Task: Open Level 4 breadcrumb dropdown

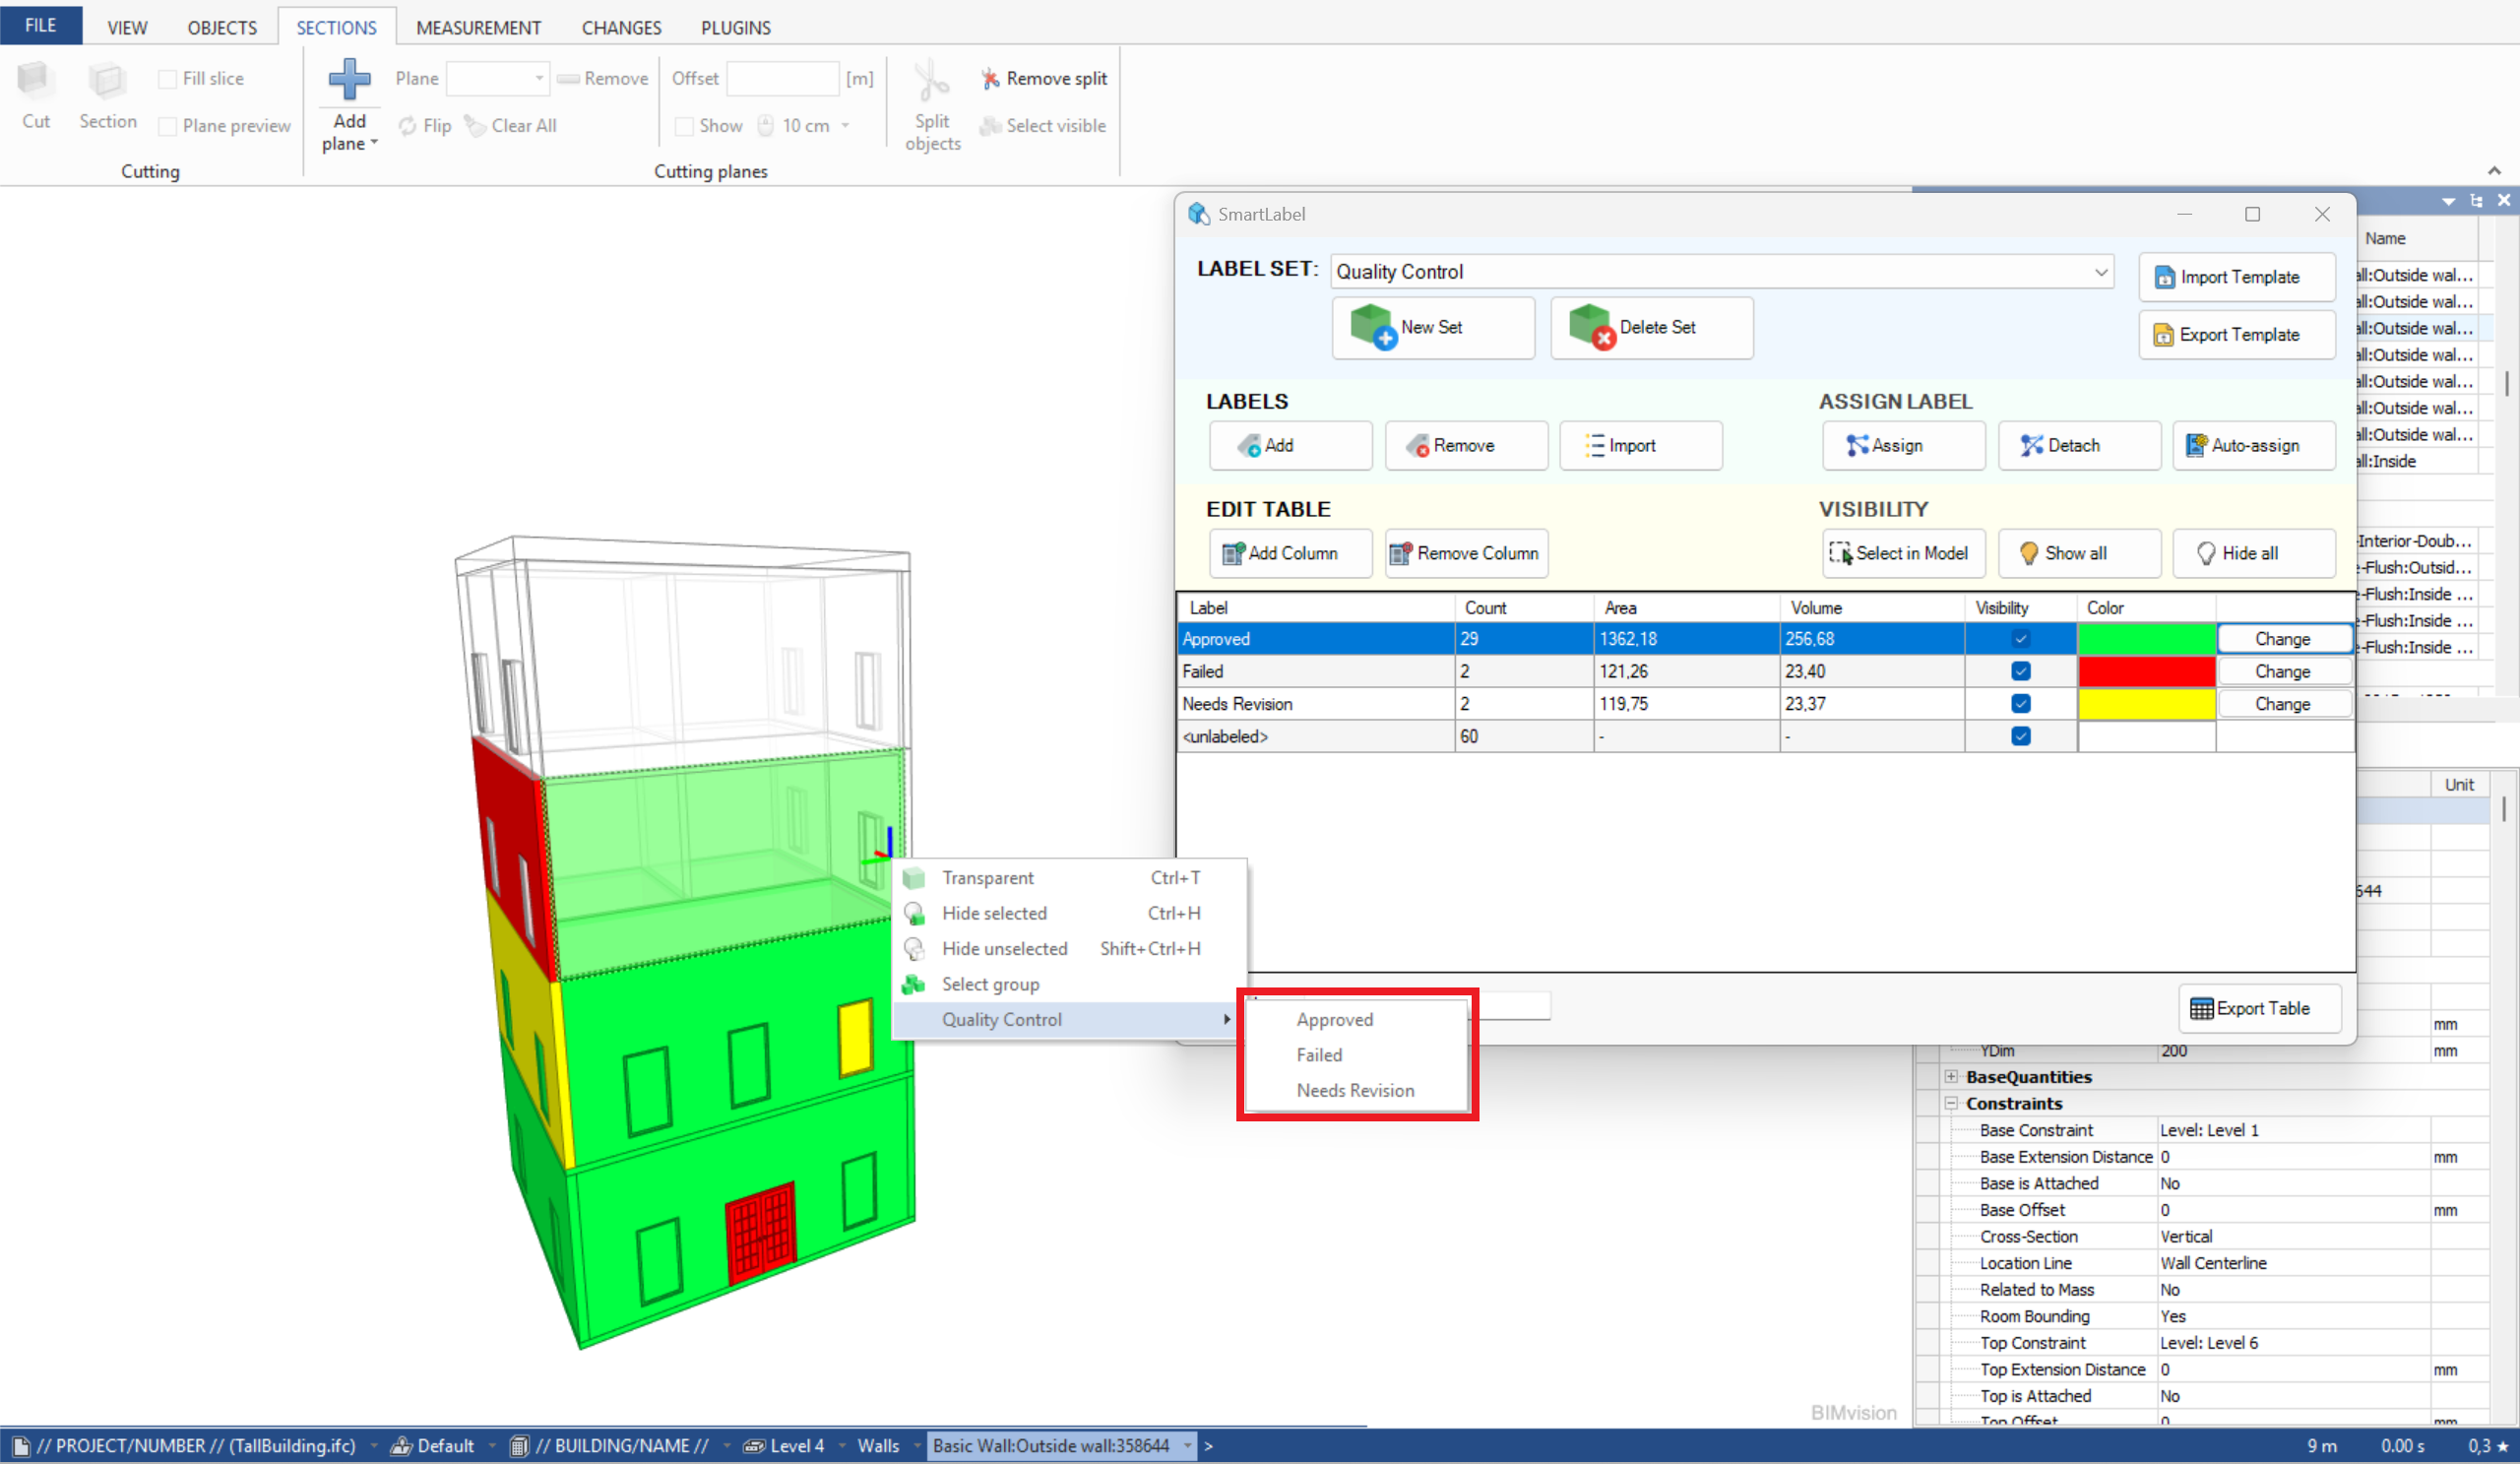Action: tap(842, 1446)
